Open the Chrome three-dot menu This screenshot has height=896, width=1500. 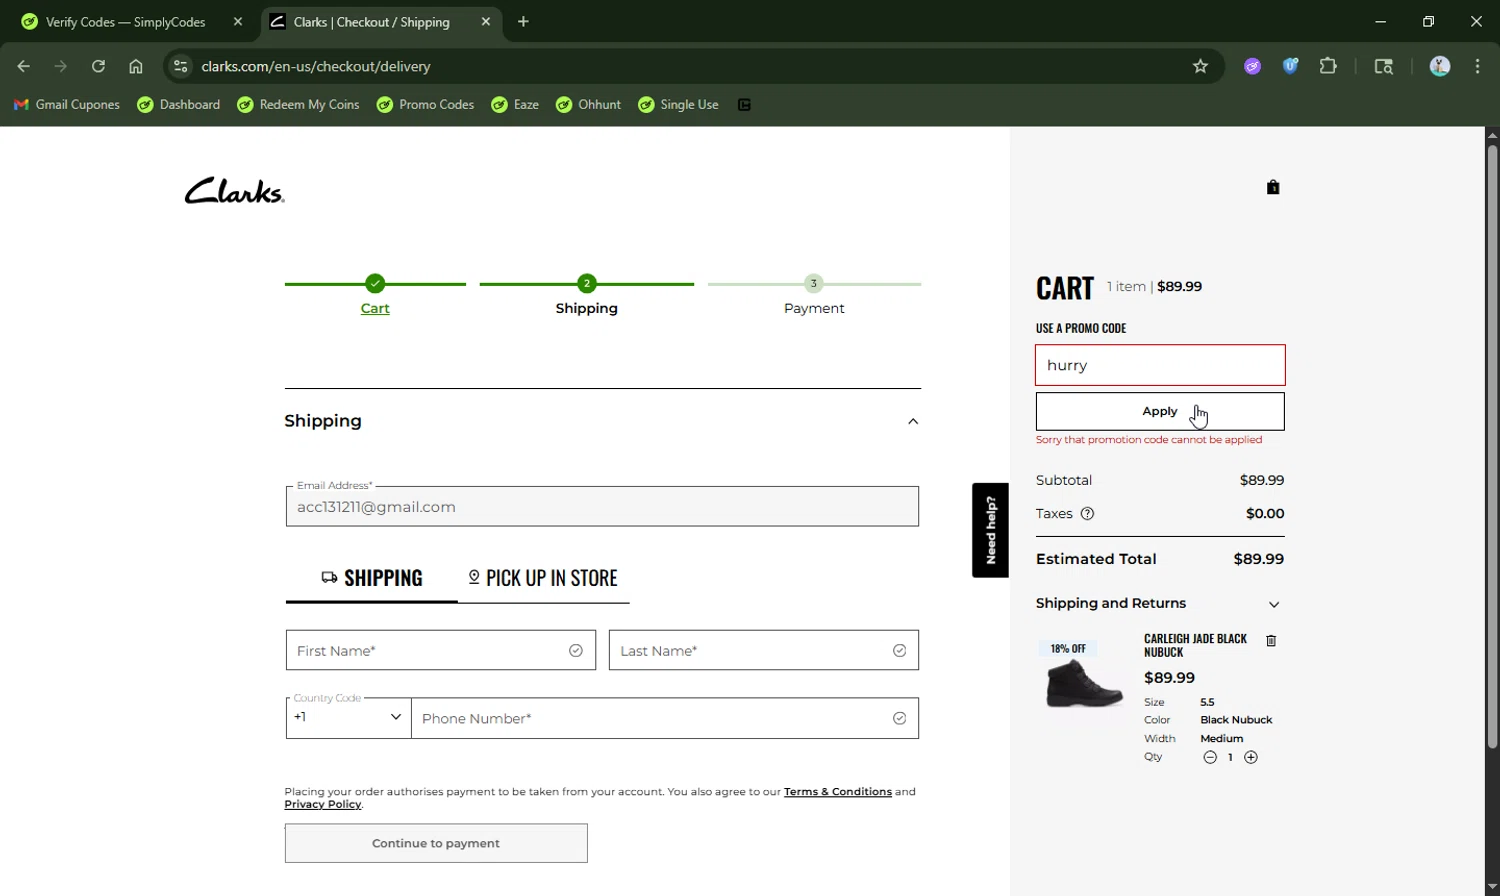point(1477,66)
